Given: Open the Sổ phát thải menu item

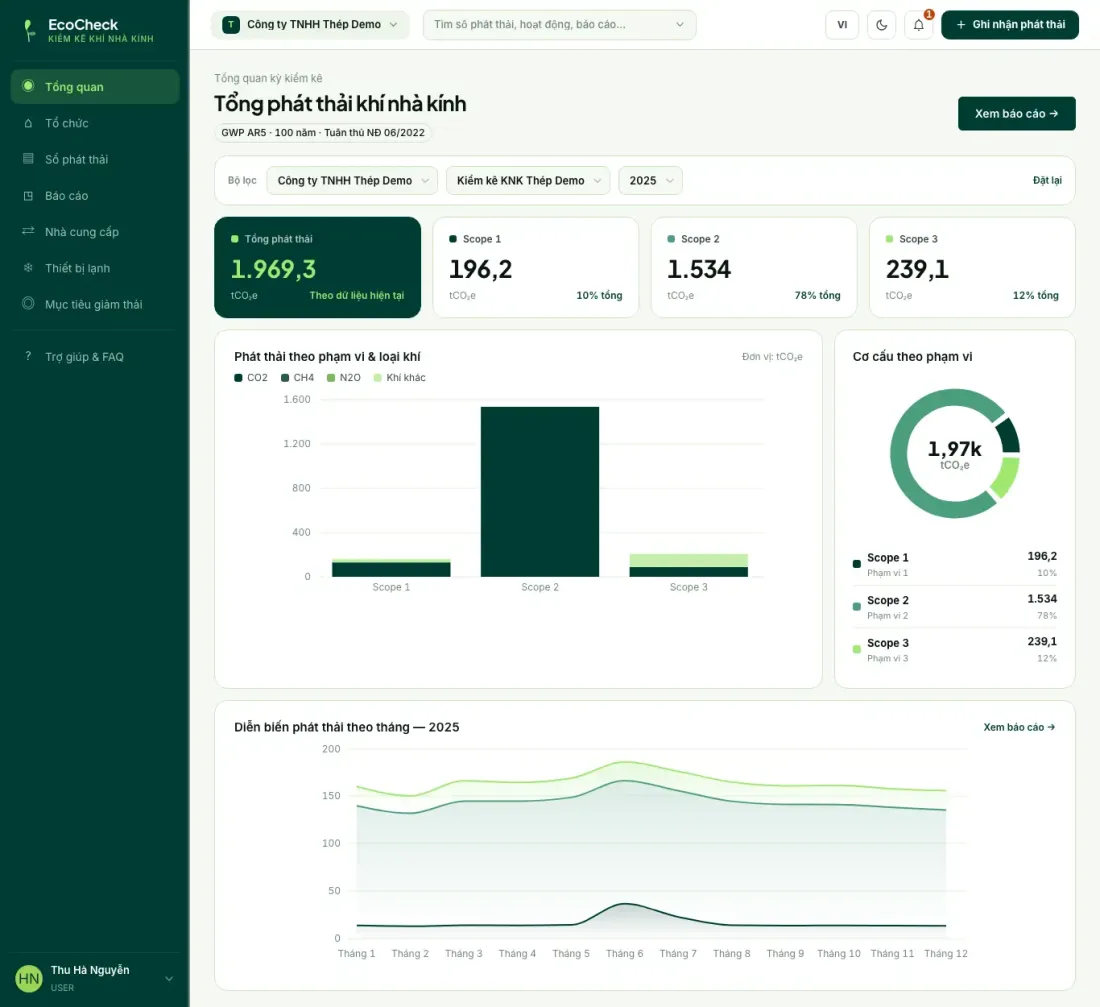Looking at the screenshot, I should (95, 159).
